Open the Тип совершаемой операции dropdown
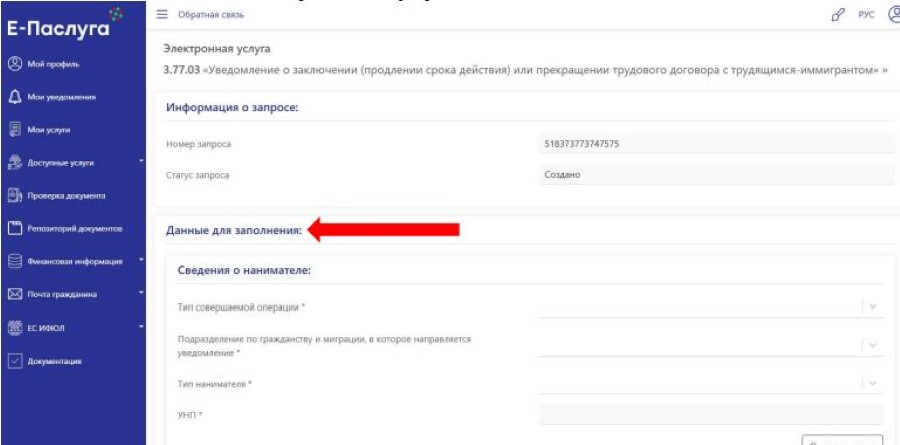Image resolution: width=900 pixels, height=445 pixels. [x=709, y=307]
